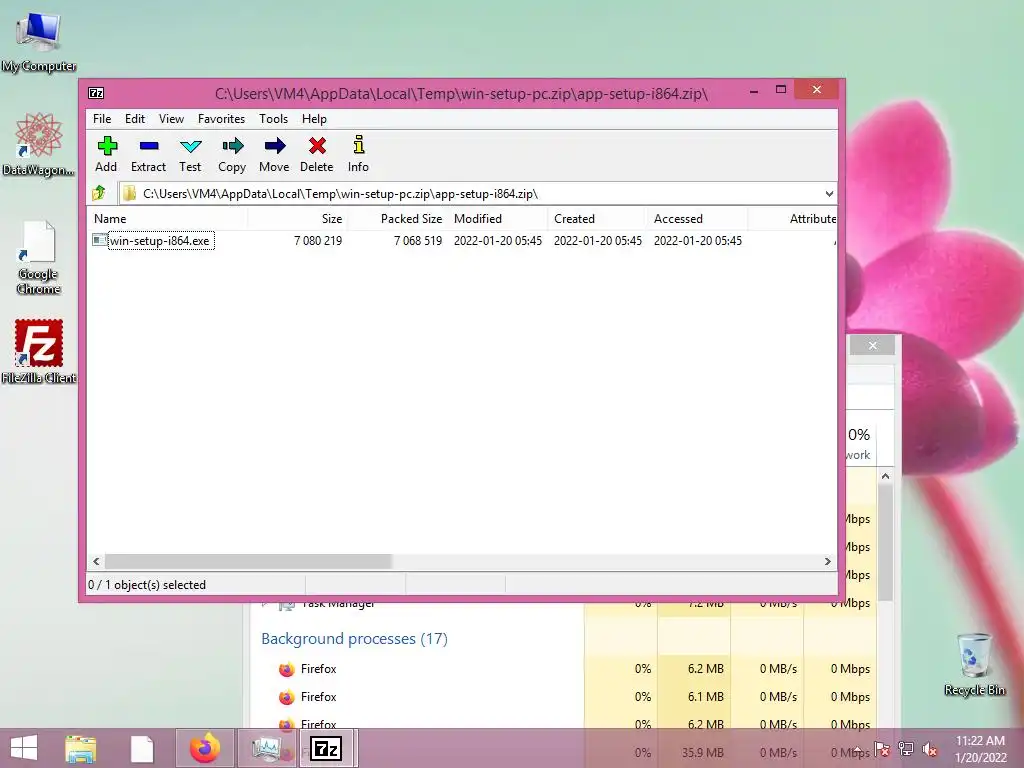
Task: Open Google Chrome desktop shortcut
Action: 38,257
